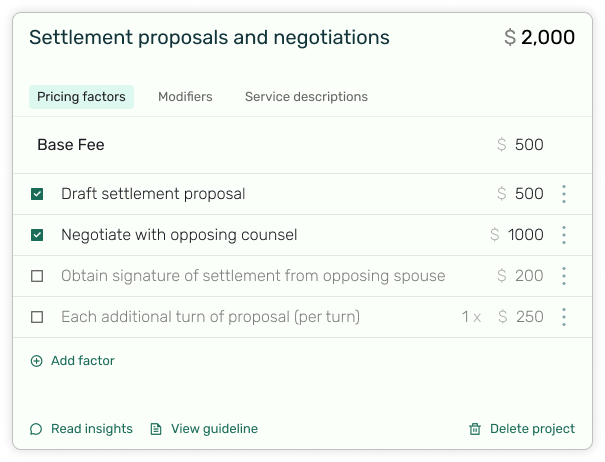This screenshot has width=605, height=462.
Task: Open three-dot menu for Each additional turn row
Action: point(564,317)
